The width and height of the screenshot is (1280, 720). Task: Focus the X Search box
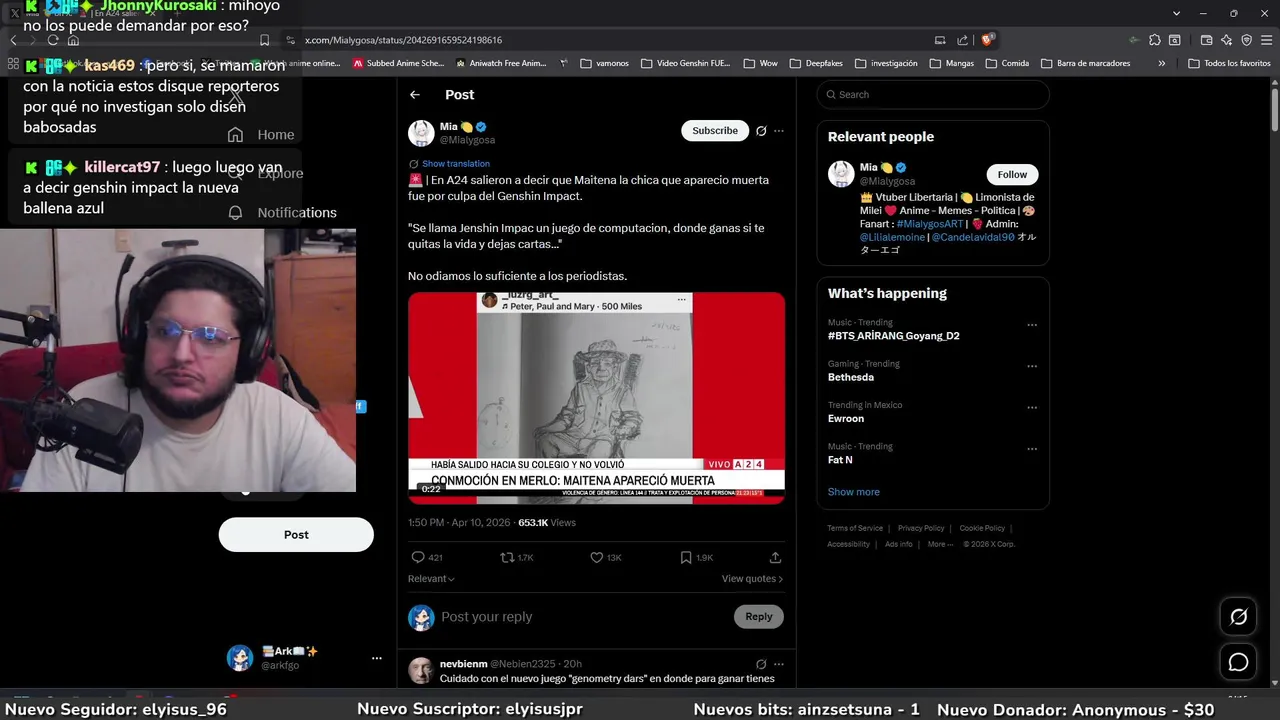tap(933, 95)
